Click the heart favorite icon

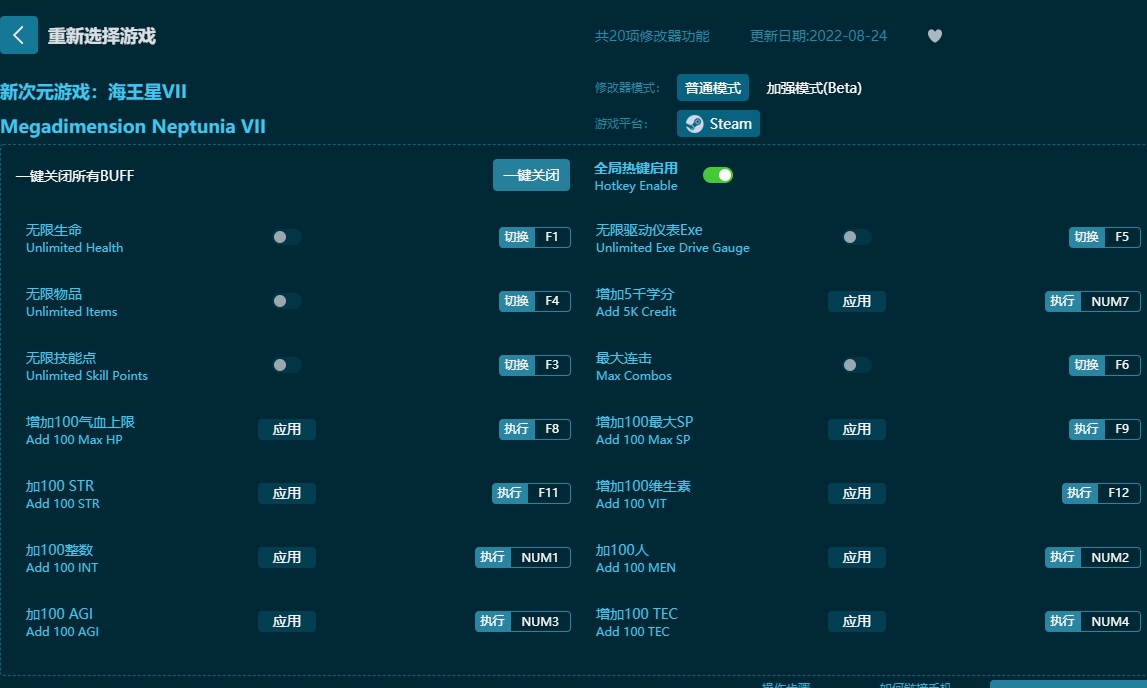[x=934, y=35]
